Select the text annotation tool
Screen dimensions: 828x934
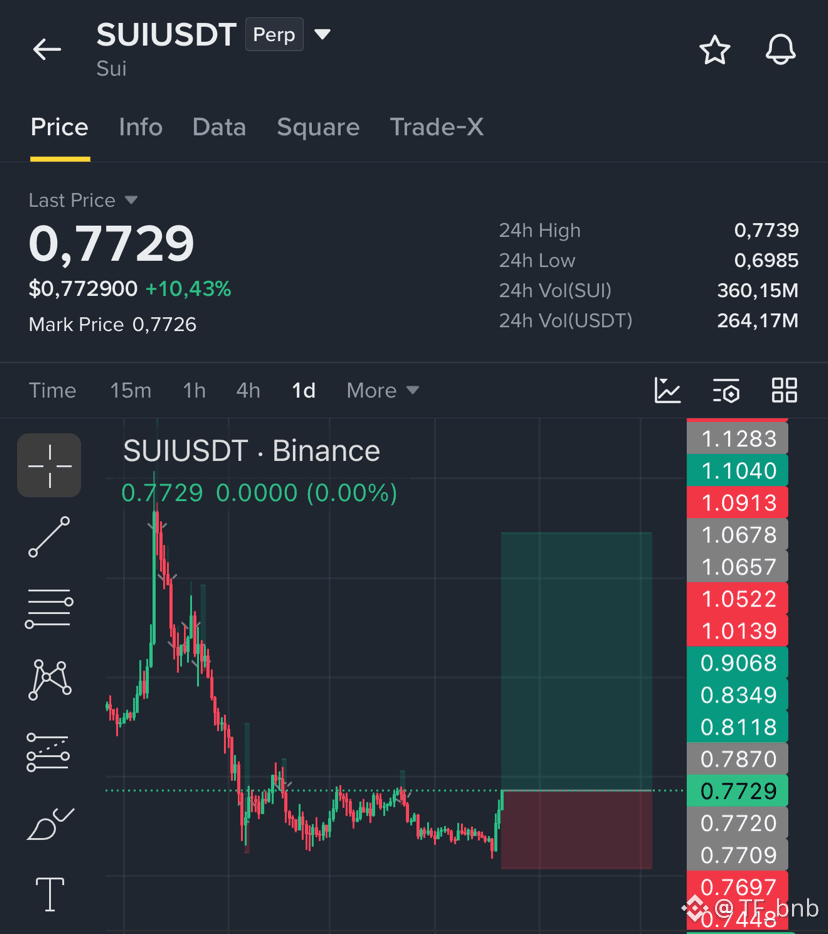[50, 894]
